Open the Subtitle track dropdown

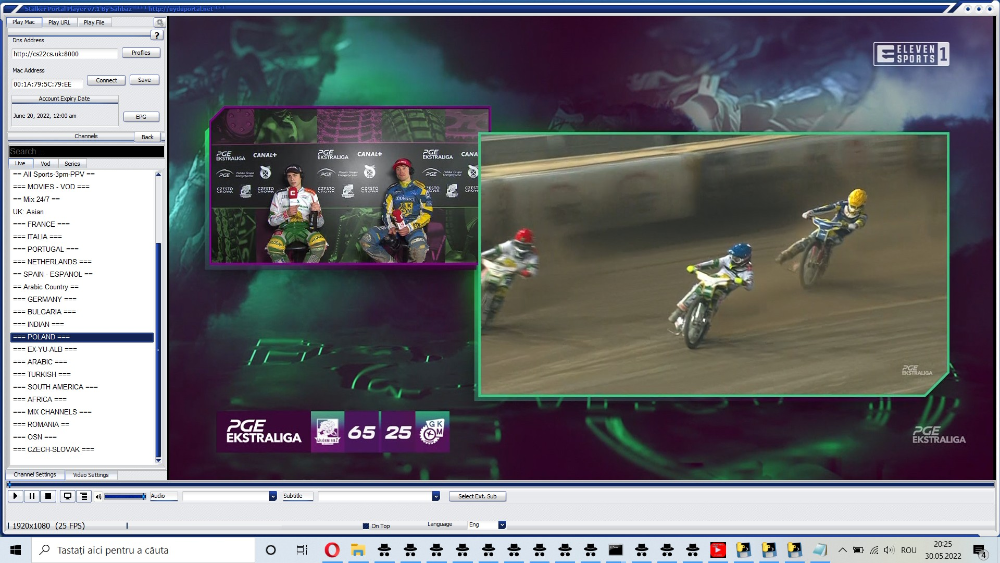(436, 496)
